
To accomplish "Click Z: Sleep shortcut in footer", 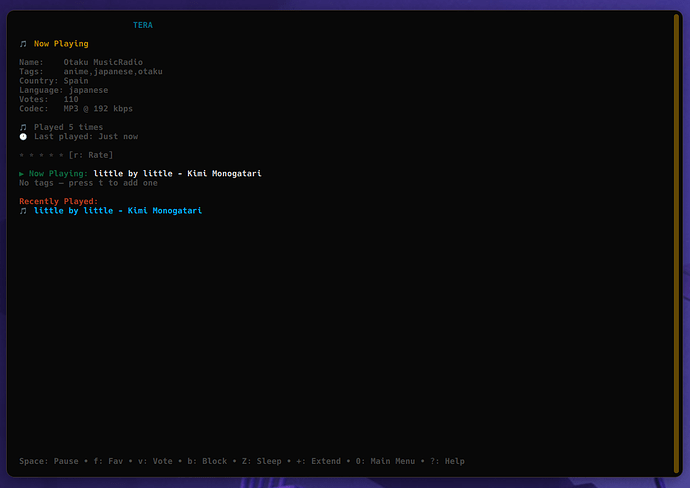I will 262,461.
